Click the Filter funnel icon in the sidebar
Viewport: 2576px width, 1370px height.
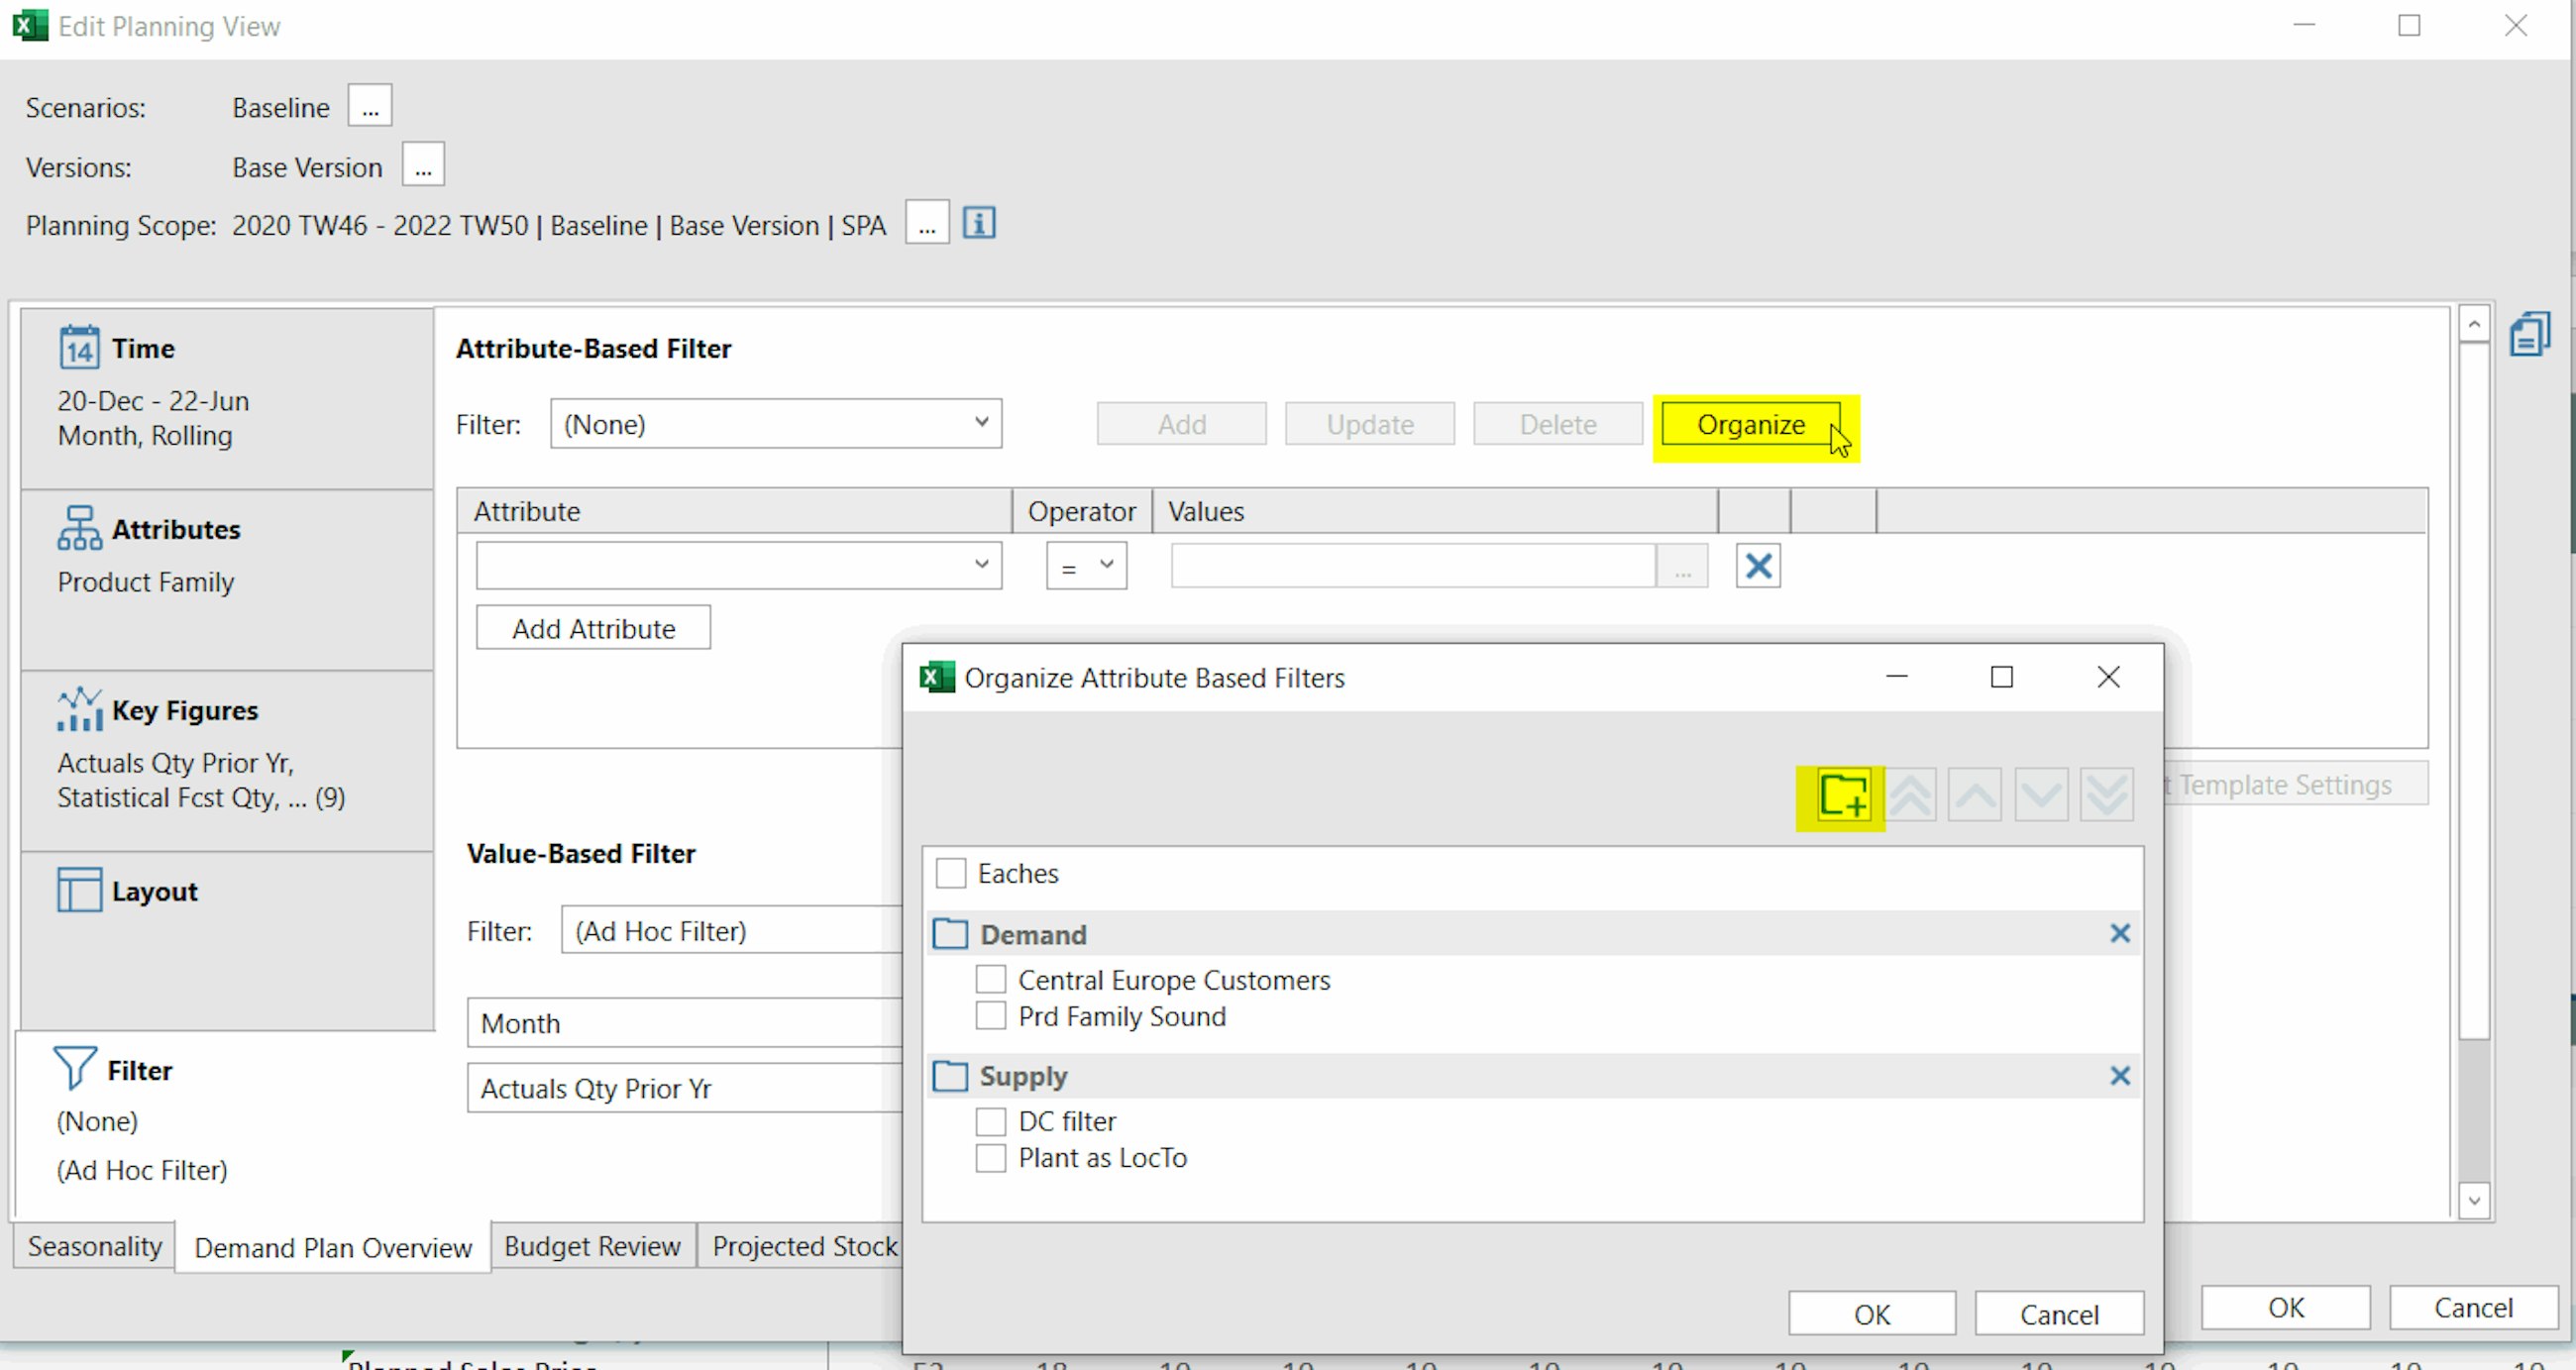tap(74, 1068)
